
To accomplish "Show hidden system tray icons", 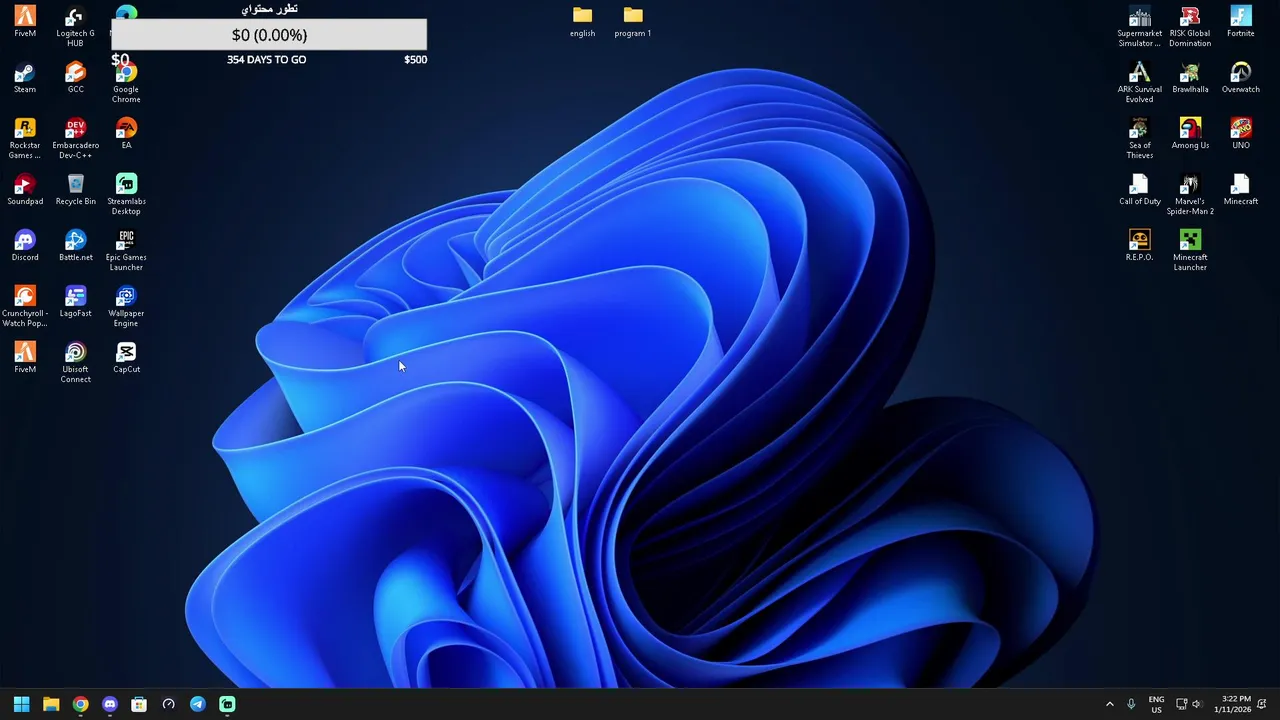I will [1109, 704].
